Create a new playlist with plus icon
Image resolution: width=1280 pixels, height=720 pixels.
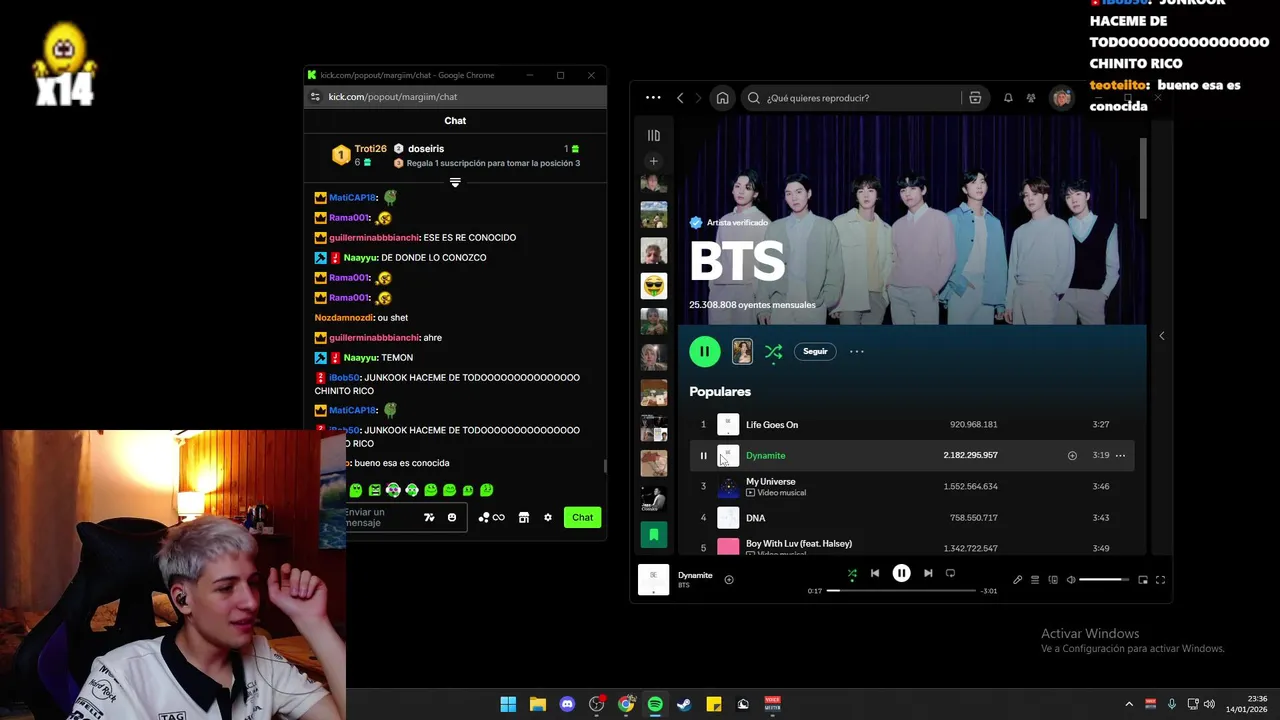pos(653,161)
